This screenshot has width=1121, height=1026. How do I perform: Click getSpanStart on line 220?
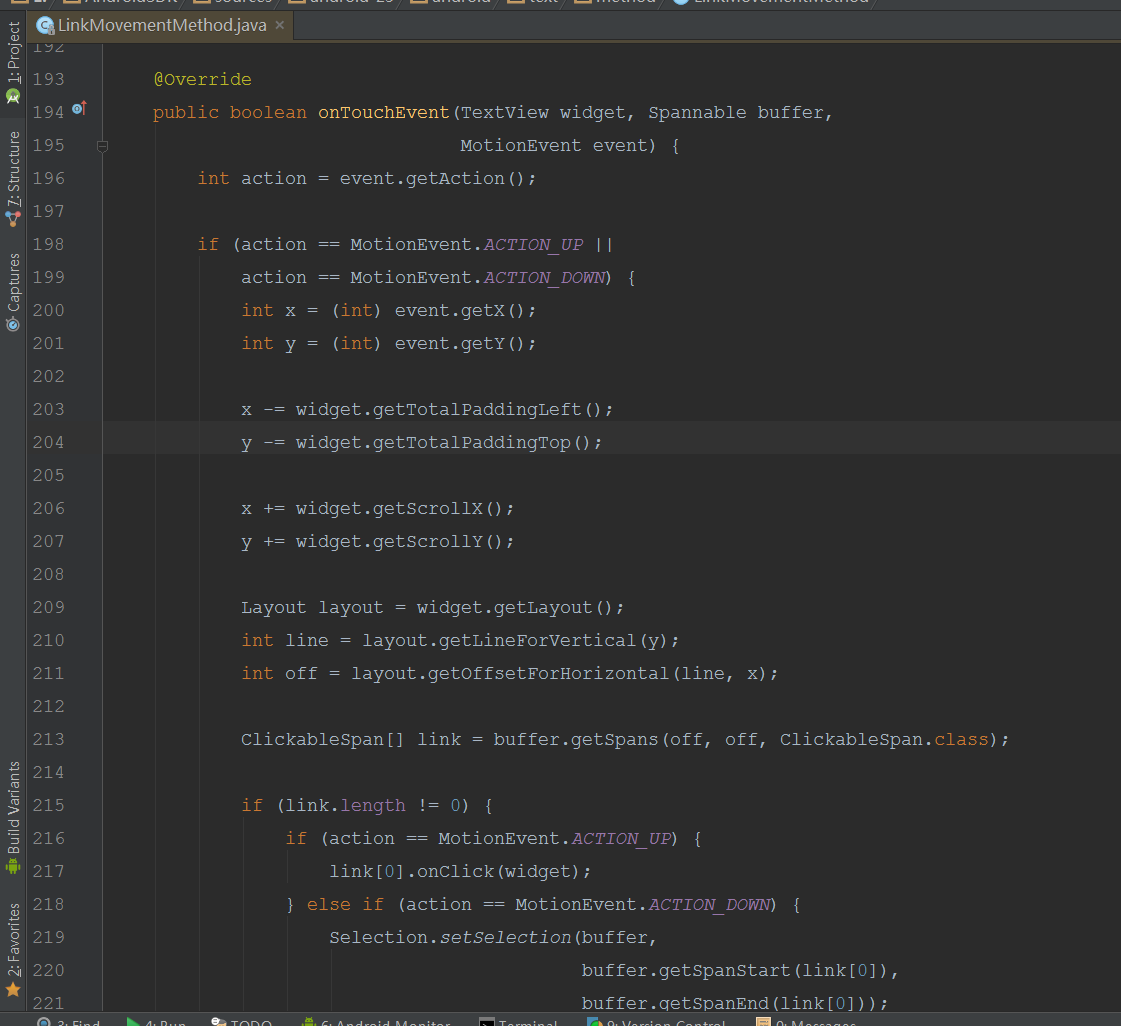tap(724, 970)
